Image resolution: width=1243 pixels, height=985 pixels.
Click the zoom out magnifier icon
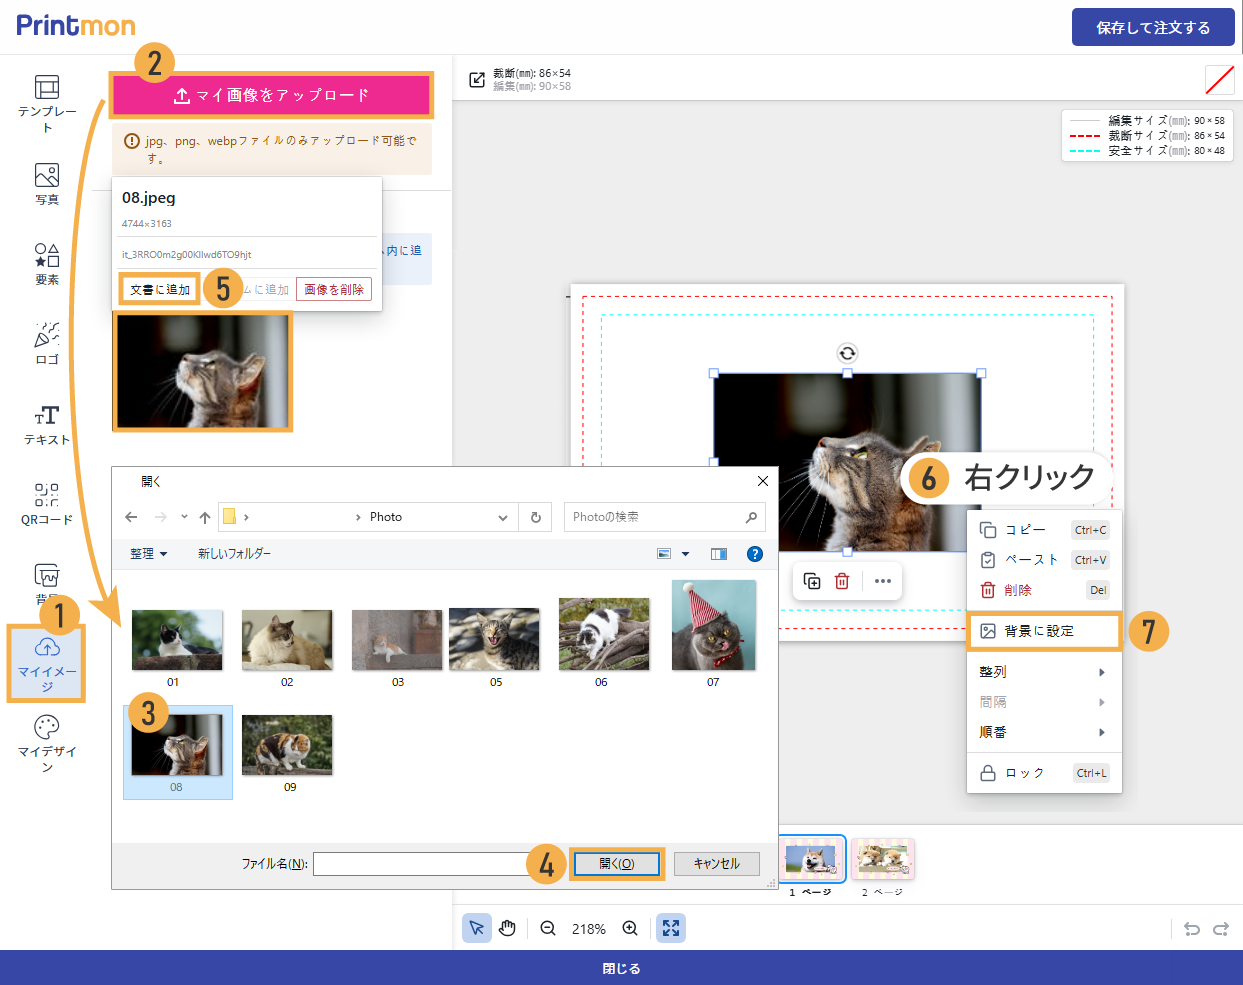click(x=548, y=928)
